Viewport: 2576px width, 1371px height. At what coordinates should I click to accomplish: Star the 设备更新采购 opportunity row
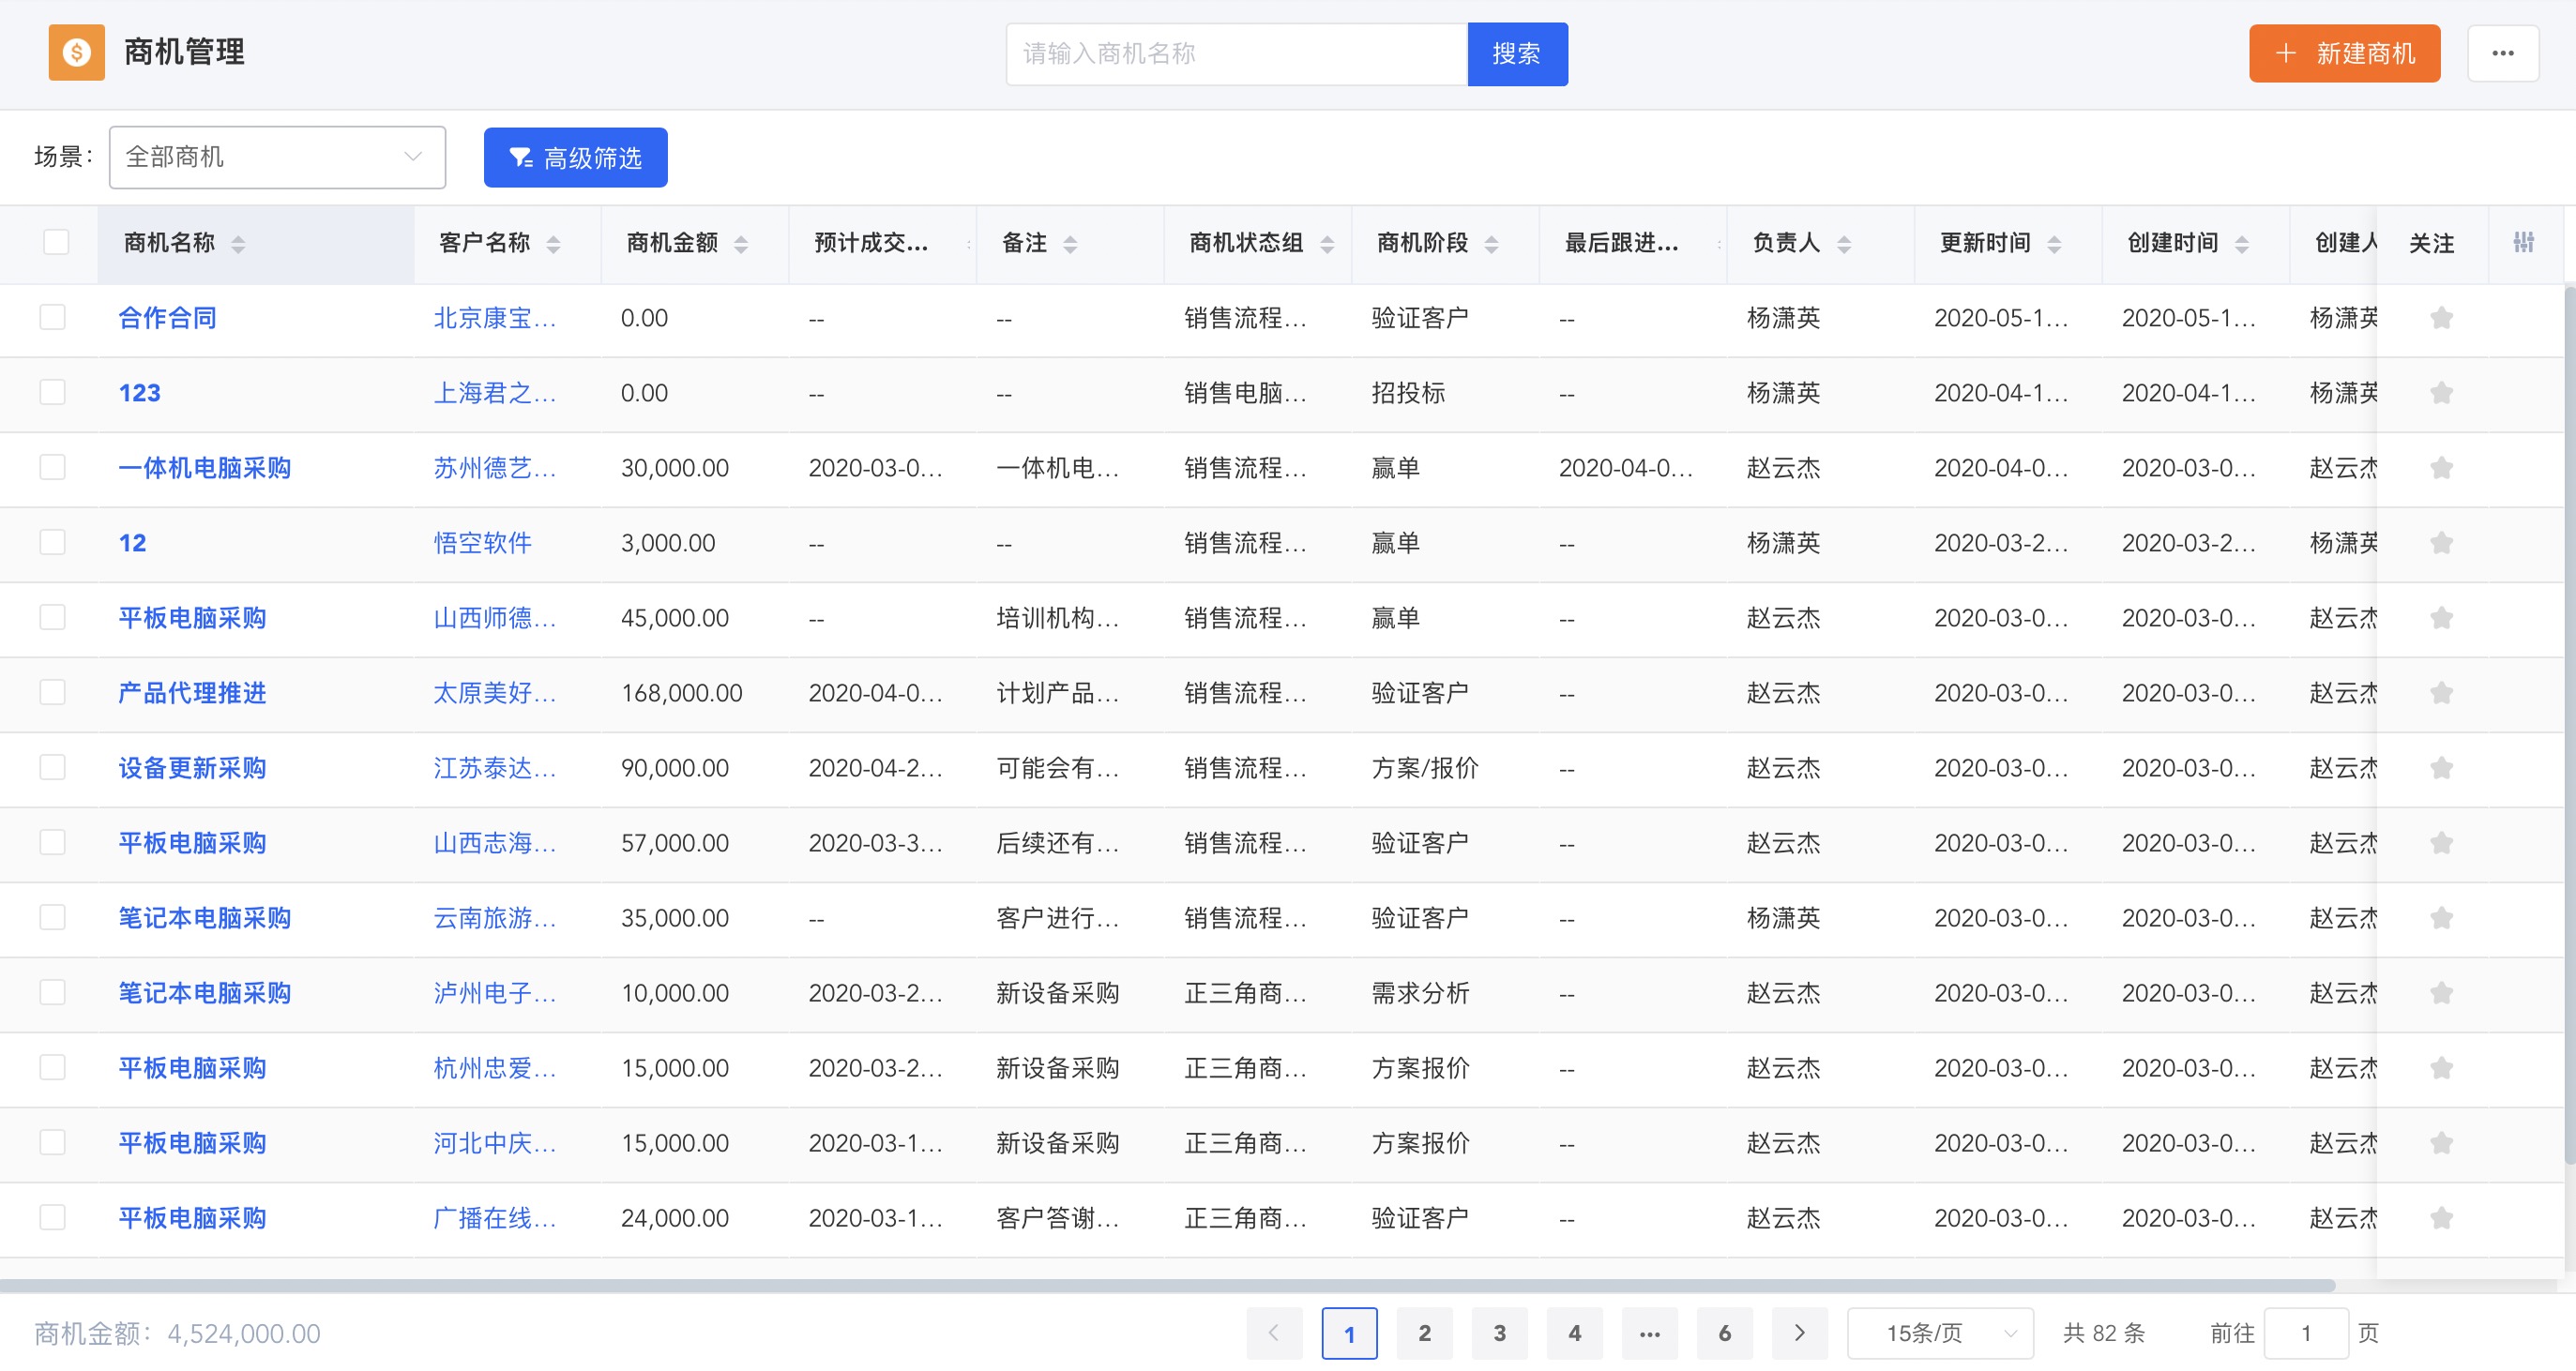(2441, 768)
